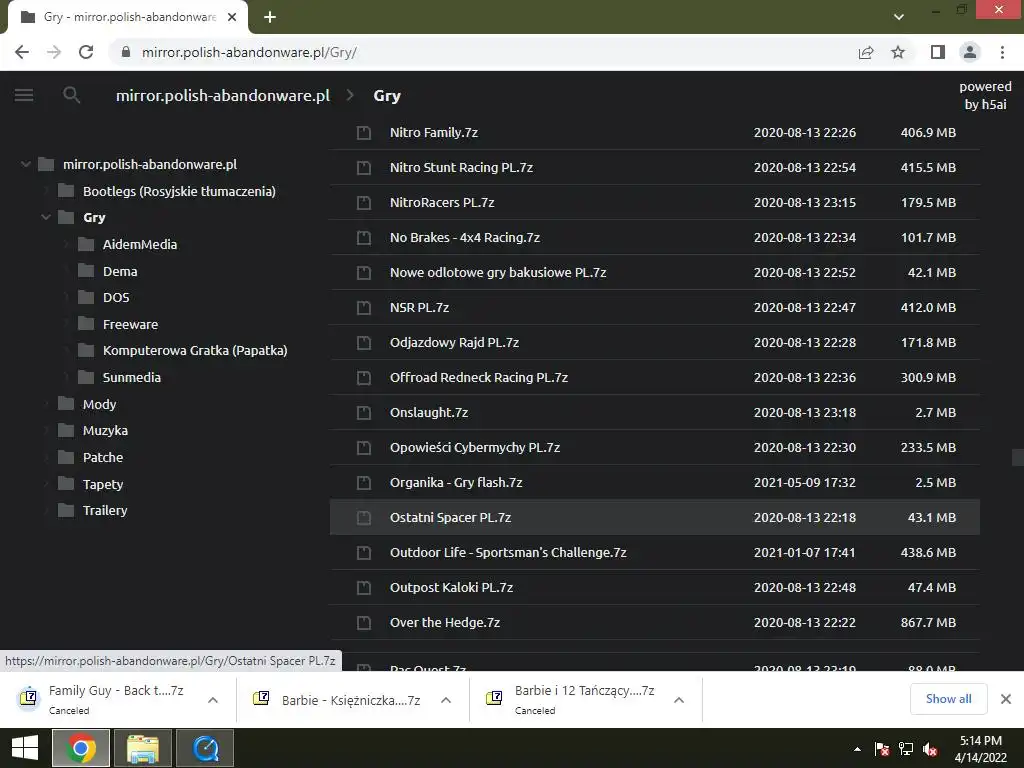Download Offroad Redneck Racing PL.7z
The height and width of the screenshot is (768, 1024).
pos(479,377)
